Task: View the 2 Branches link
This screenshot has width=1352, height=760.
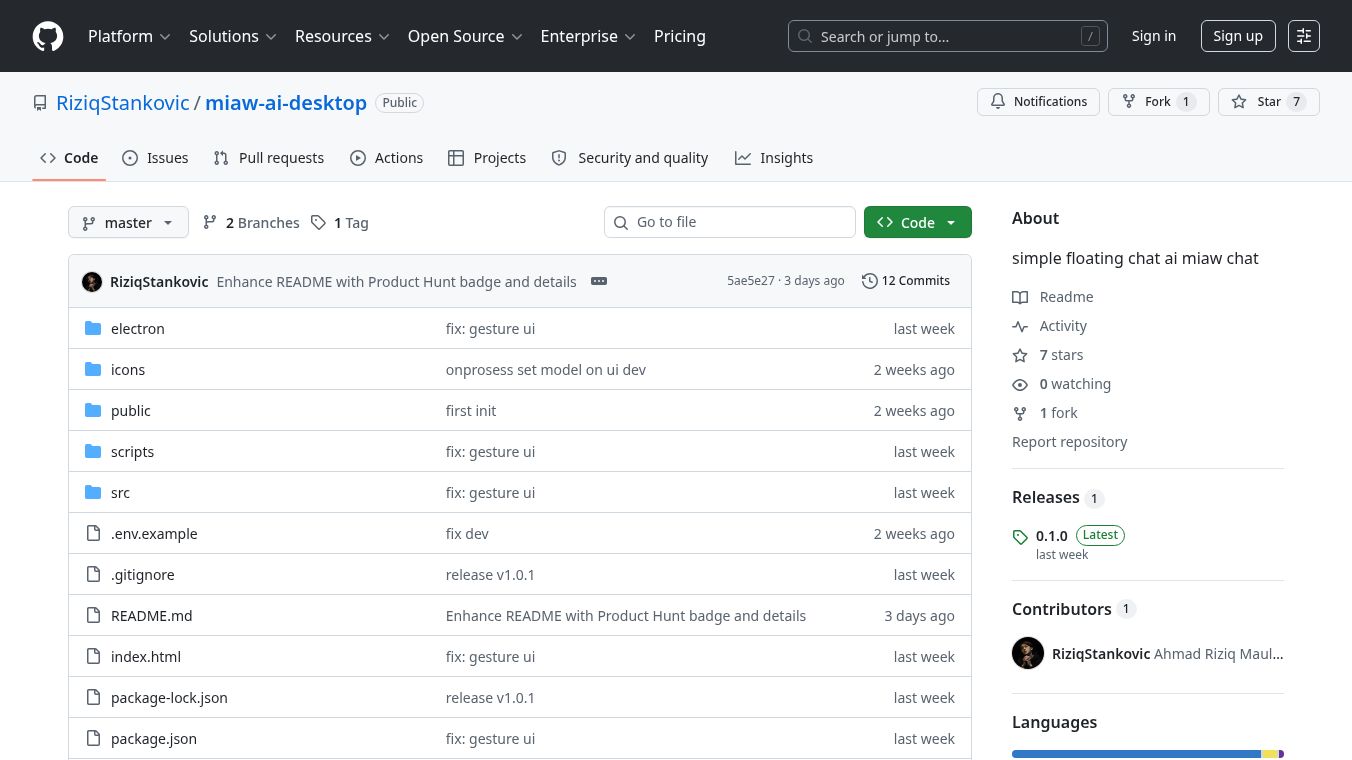Action: 251,222
